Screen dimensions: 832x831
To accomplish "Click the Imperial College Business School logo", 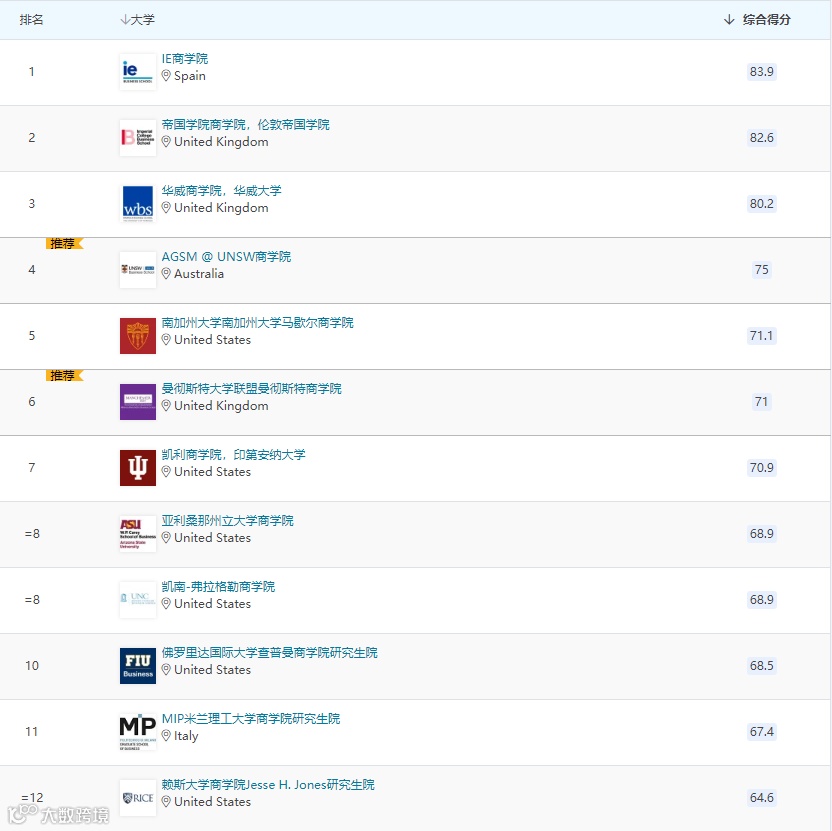I will (x=137, y=137).
